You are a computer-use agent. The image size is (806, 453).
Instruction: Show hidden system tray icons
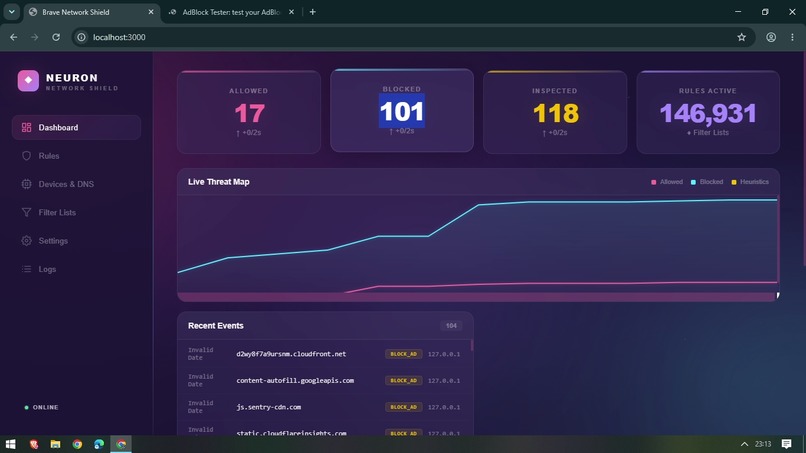click(744, 444)
